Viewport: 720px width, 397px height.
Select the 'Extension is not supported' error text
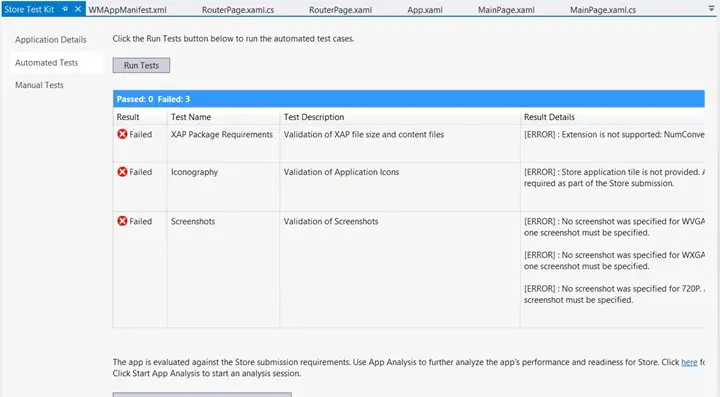[x=614, y=134]
